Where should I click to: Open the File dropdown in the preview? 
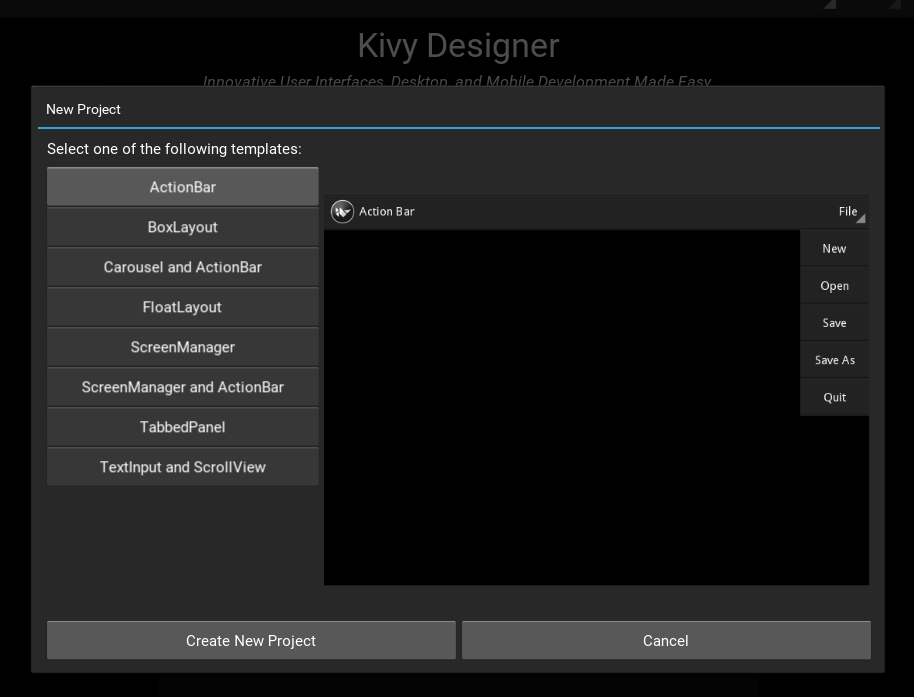click(x=849, y=212)
